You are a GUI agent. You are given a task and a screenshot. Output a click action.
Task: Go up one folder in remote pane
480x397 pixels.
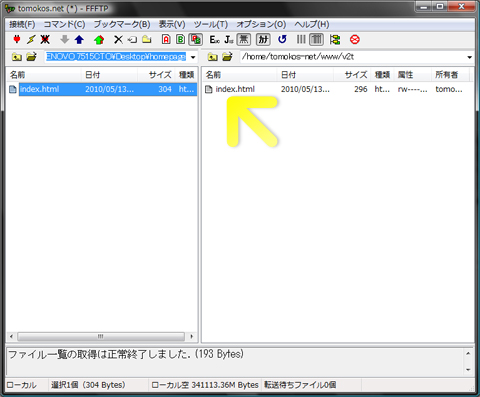coord(212,57)
